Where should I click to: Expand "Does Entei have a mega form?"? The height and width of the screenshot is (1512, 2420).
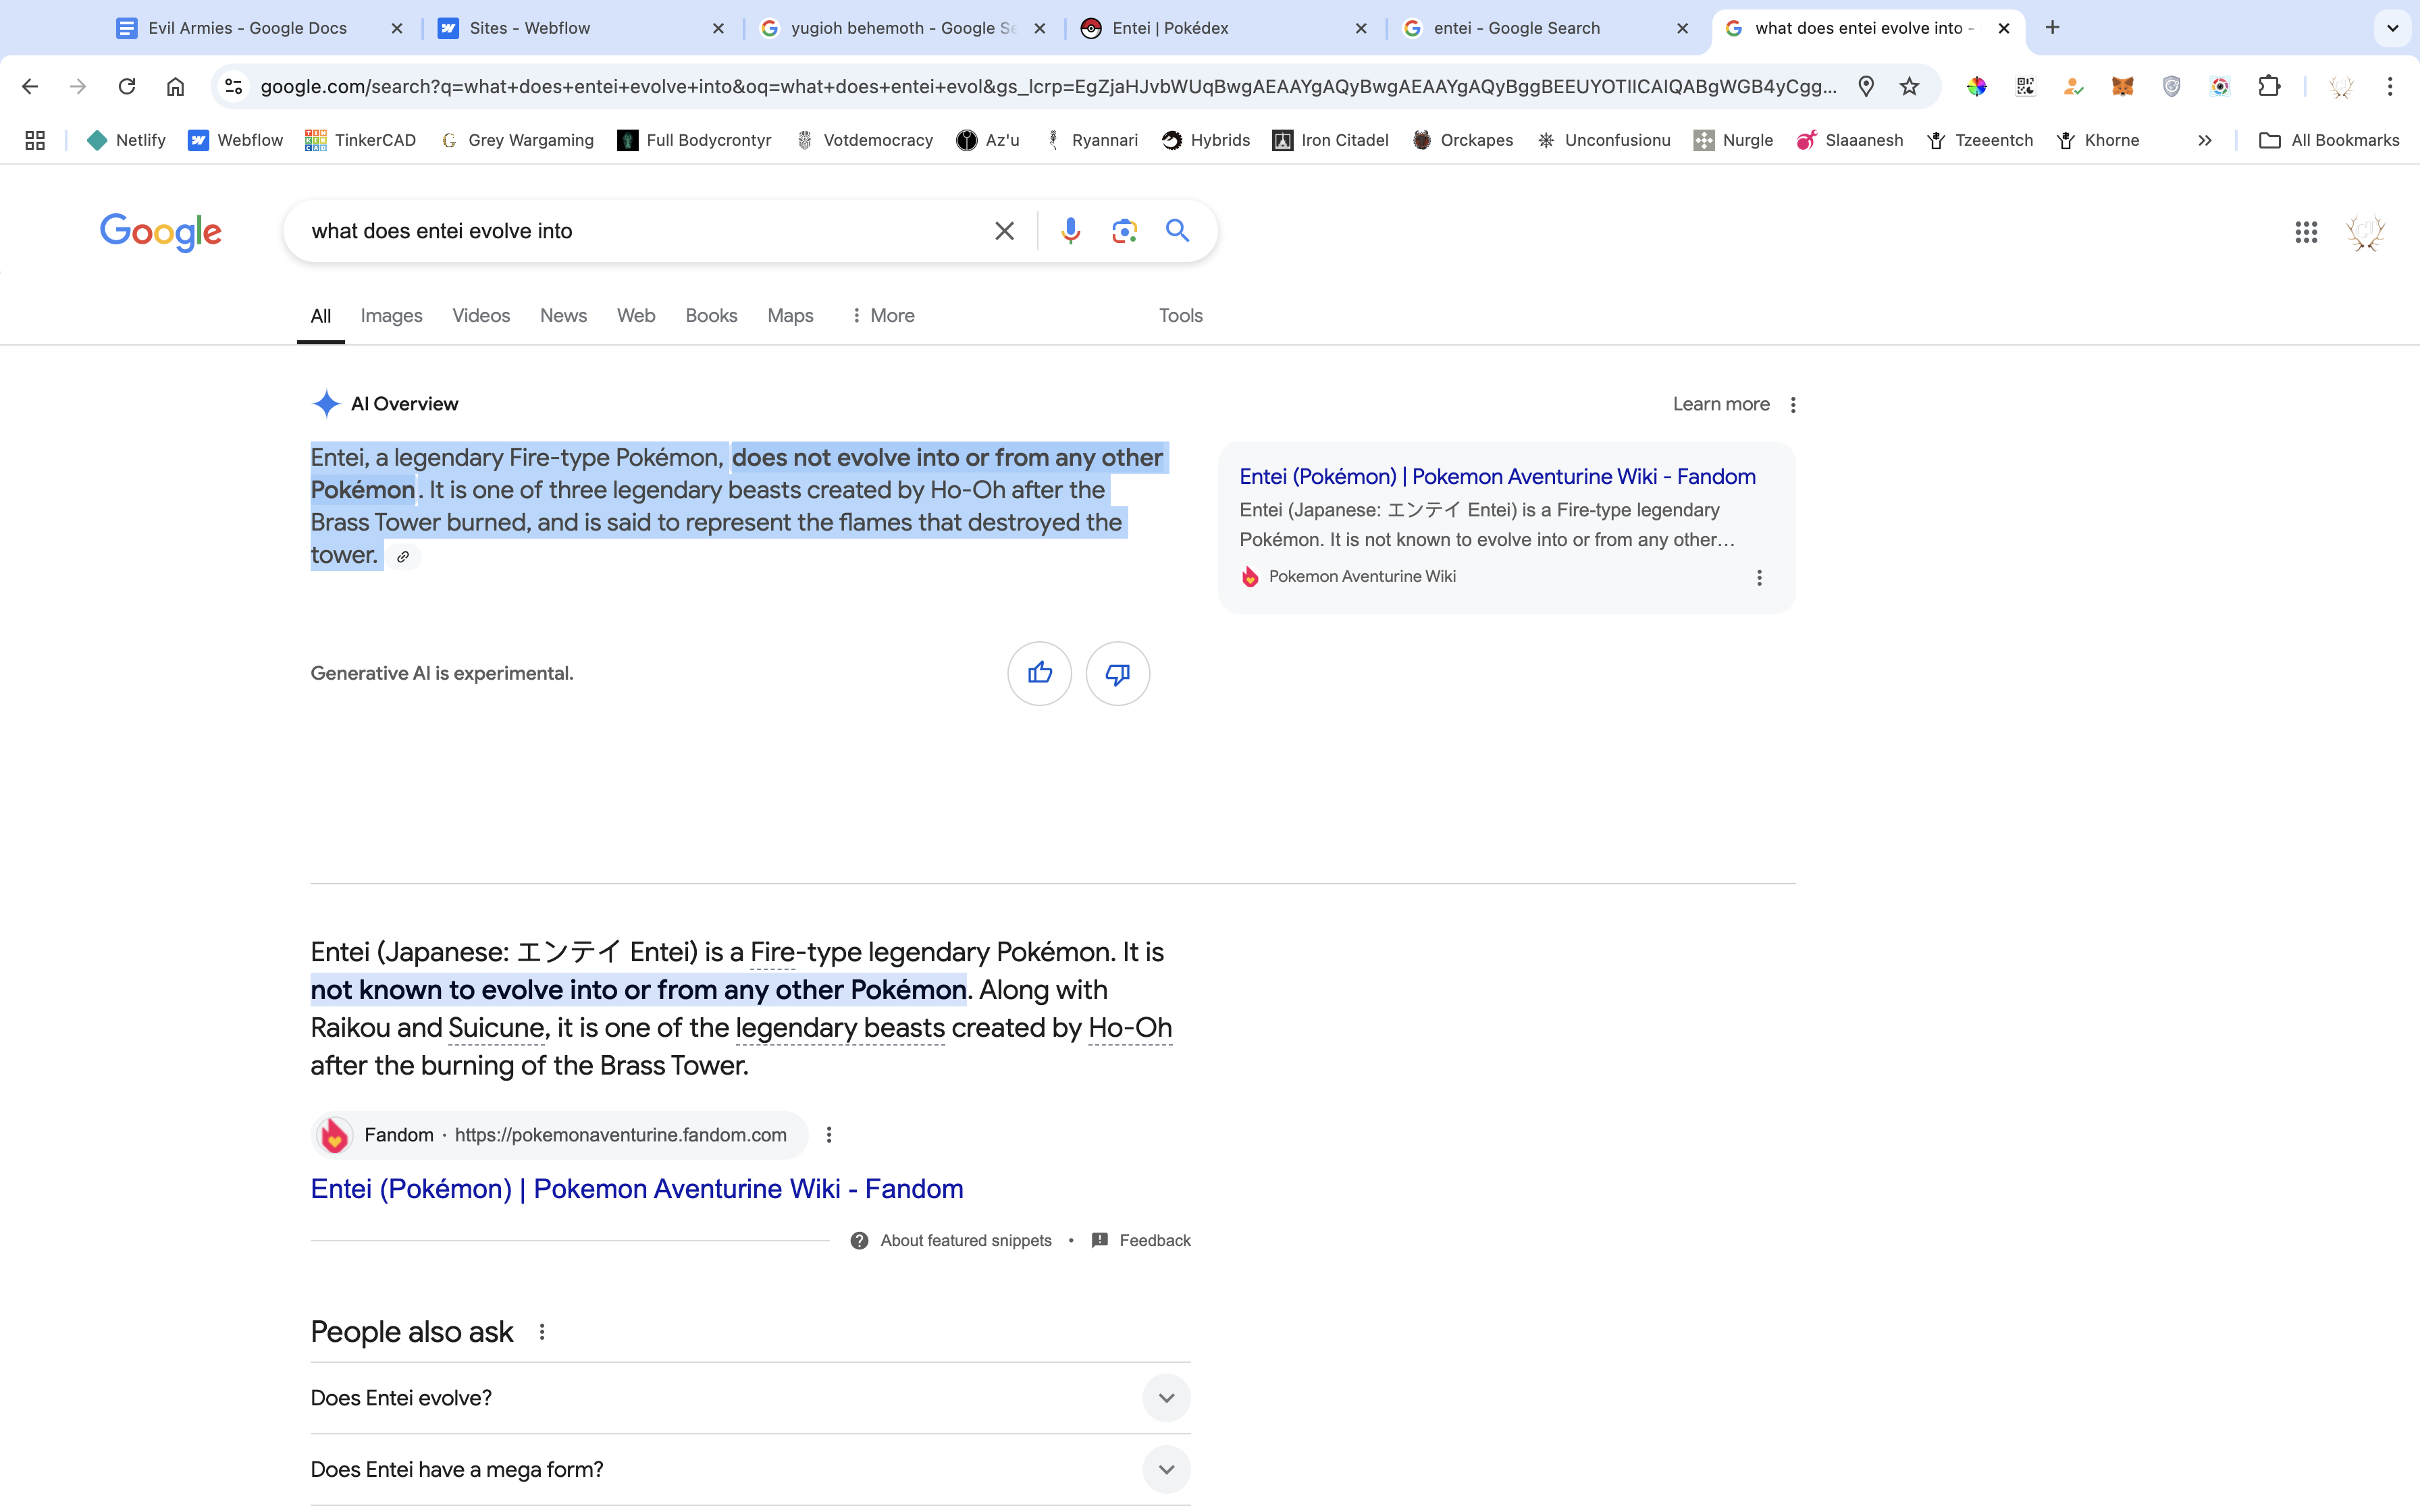point(1166,1469)
